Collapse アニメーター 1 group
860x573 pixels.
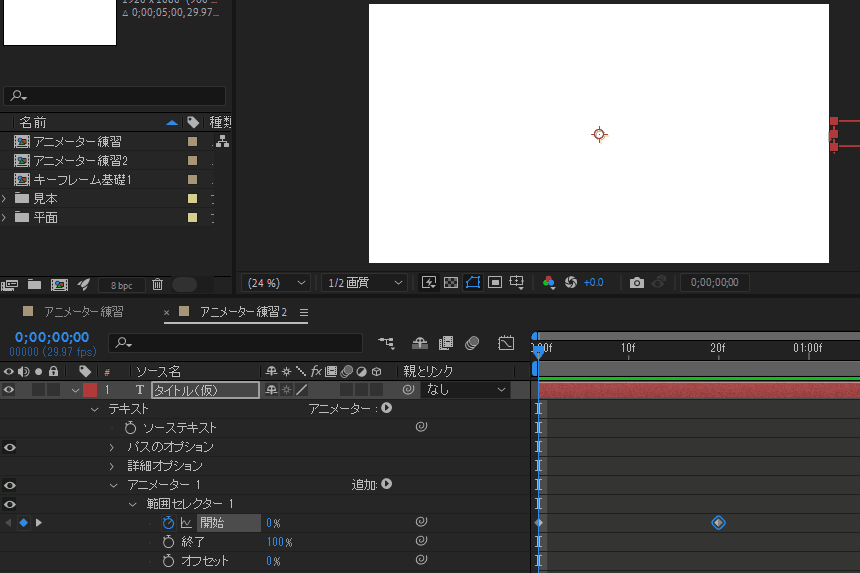pyautogui.click(x=114, y=485)
